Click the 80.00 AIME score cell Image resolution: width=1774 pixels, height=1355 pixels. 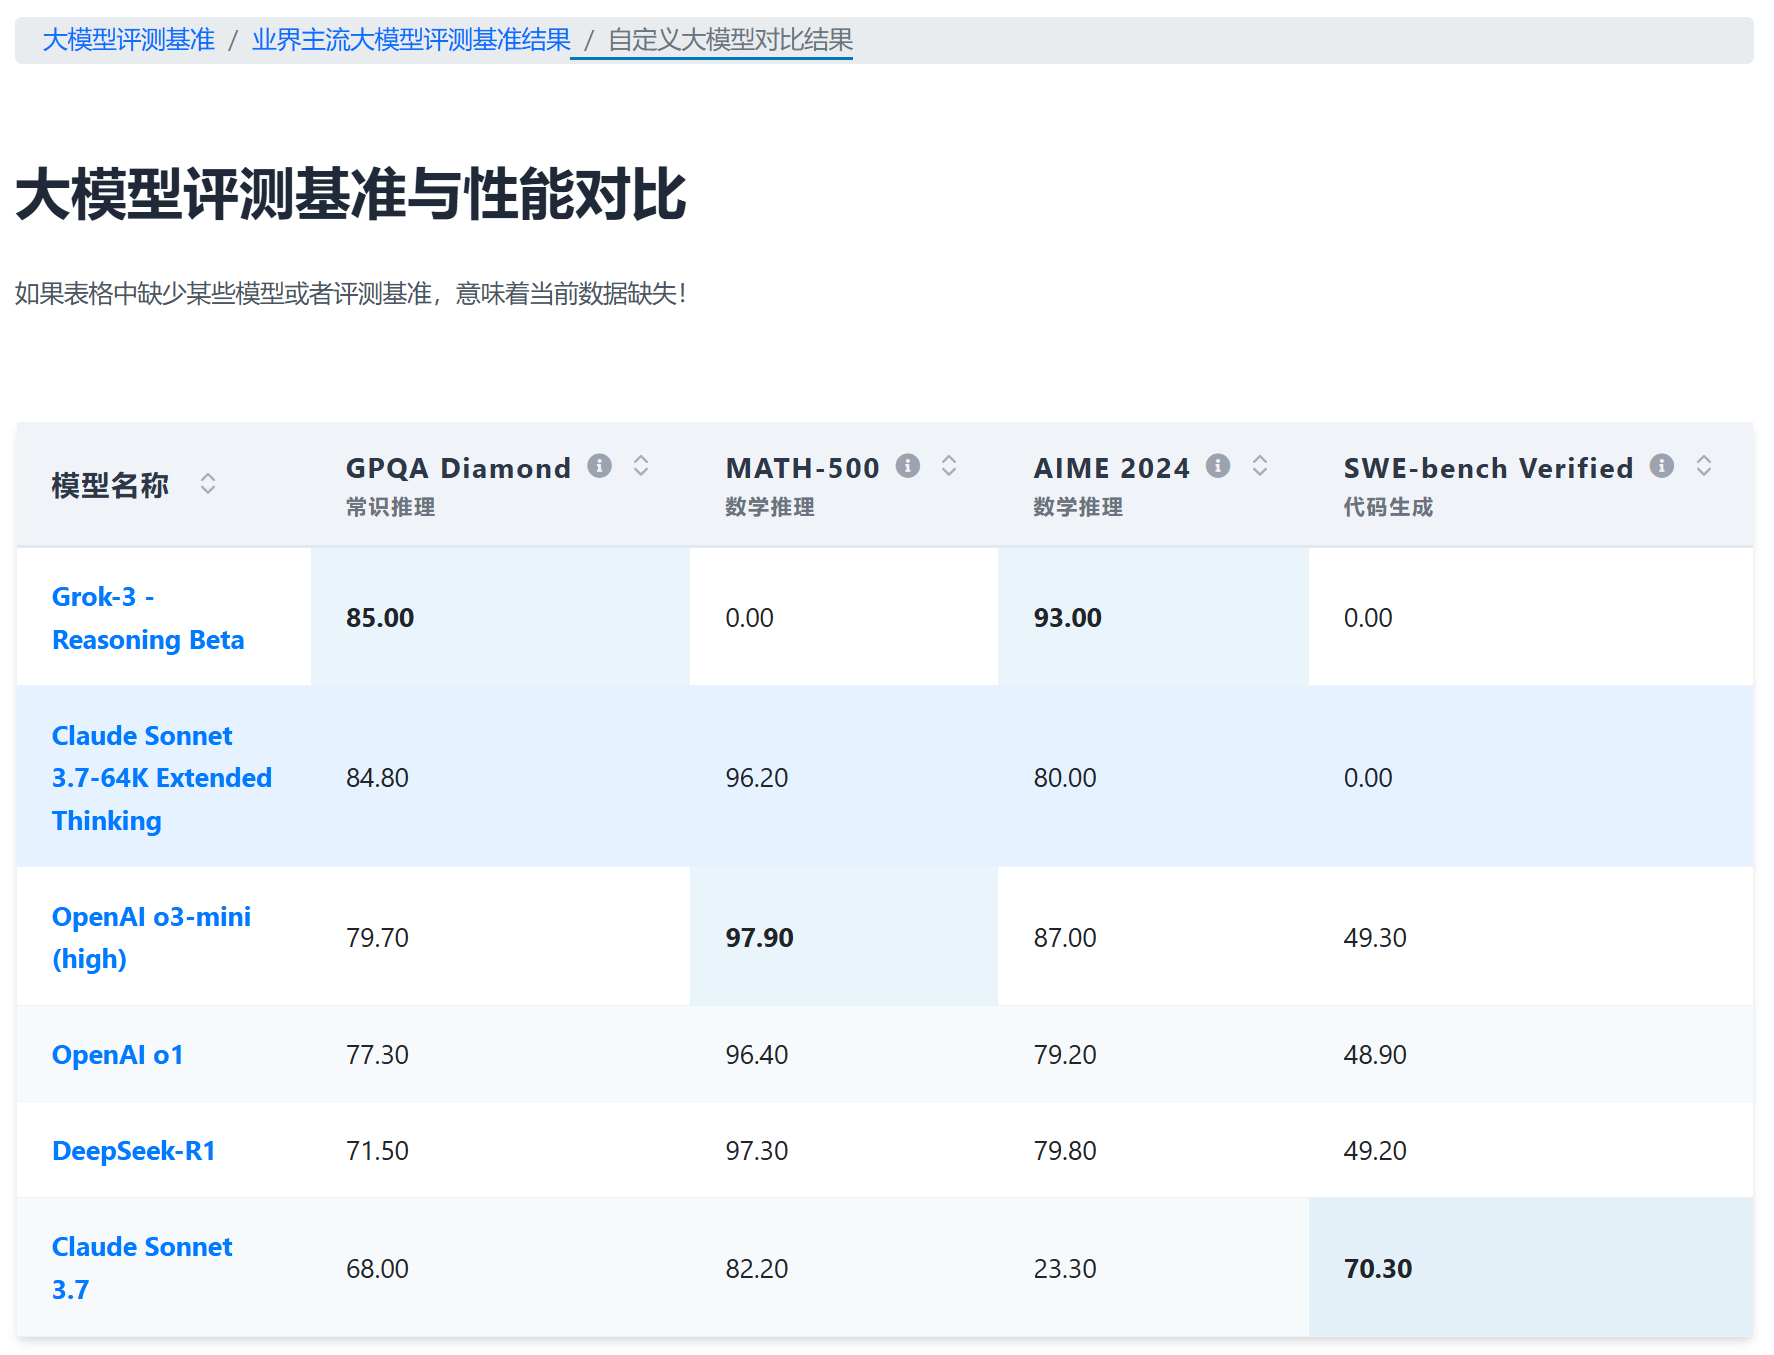[x=1153, y=777]
